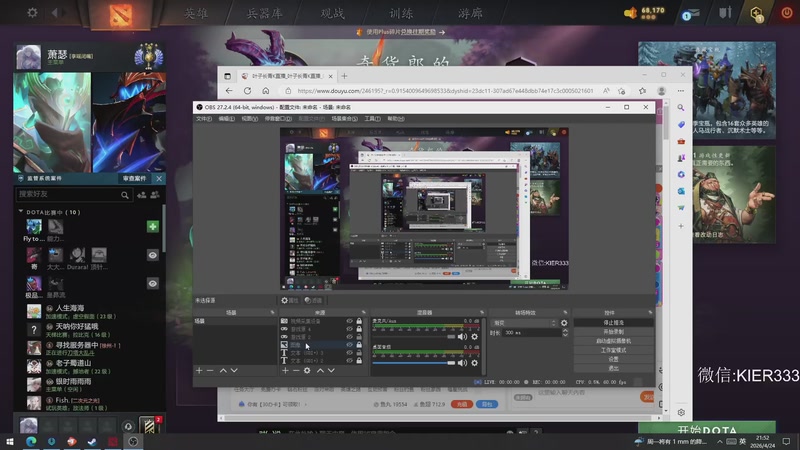The image size is (800, 450).
Task: Click the Dota 2 logo home button
Action: point(121,14)
